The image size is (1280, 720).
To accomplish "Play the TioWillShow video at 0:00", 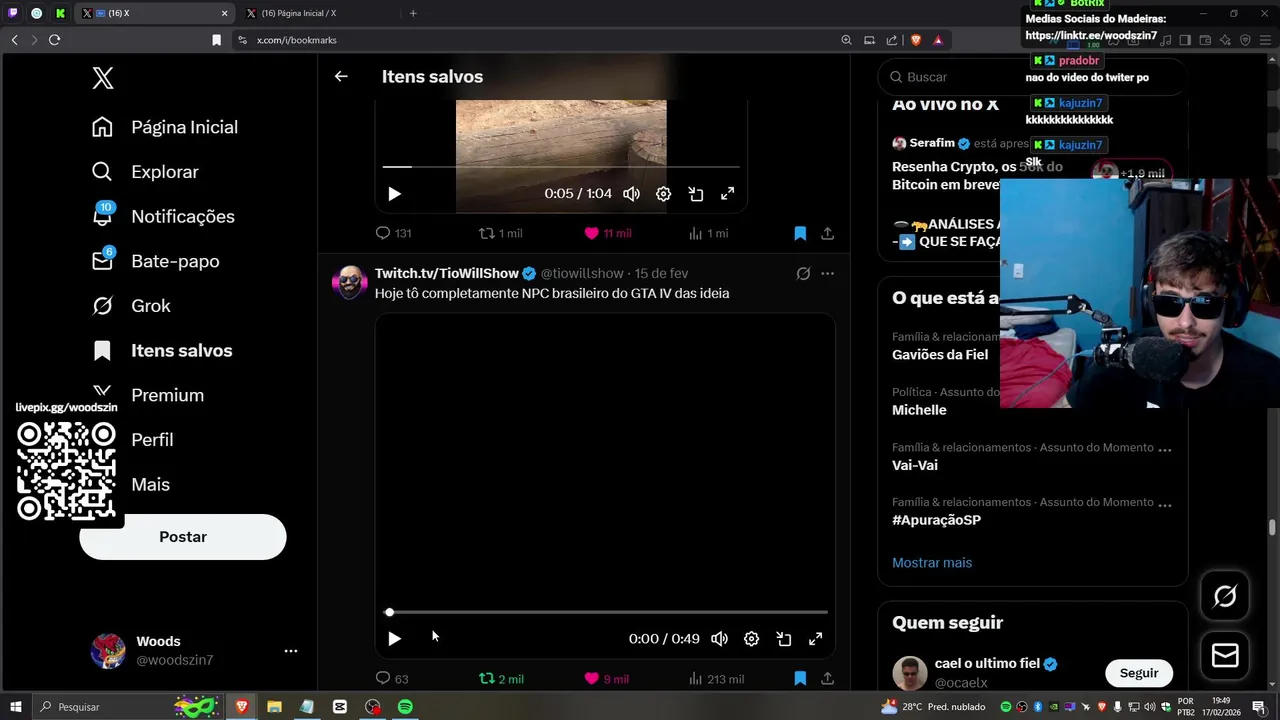I will point(394,639).
